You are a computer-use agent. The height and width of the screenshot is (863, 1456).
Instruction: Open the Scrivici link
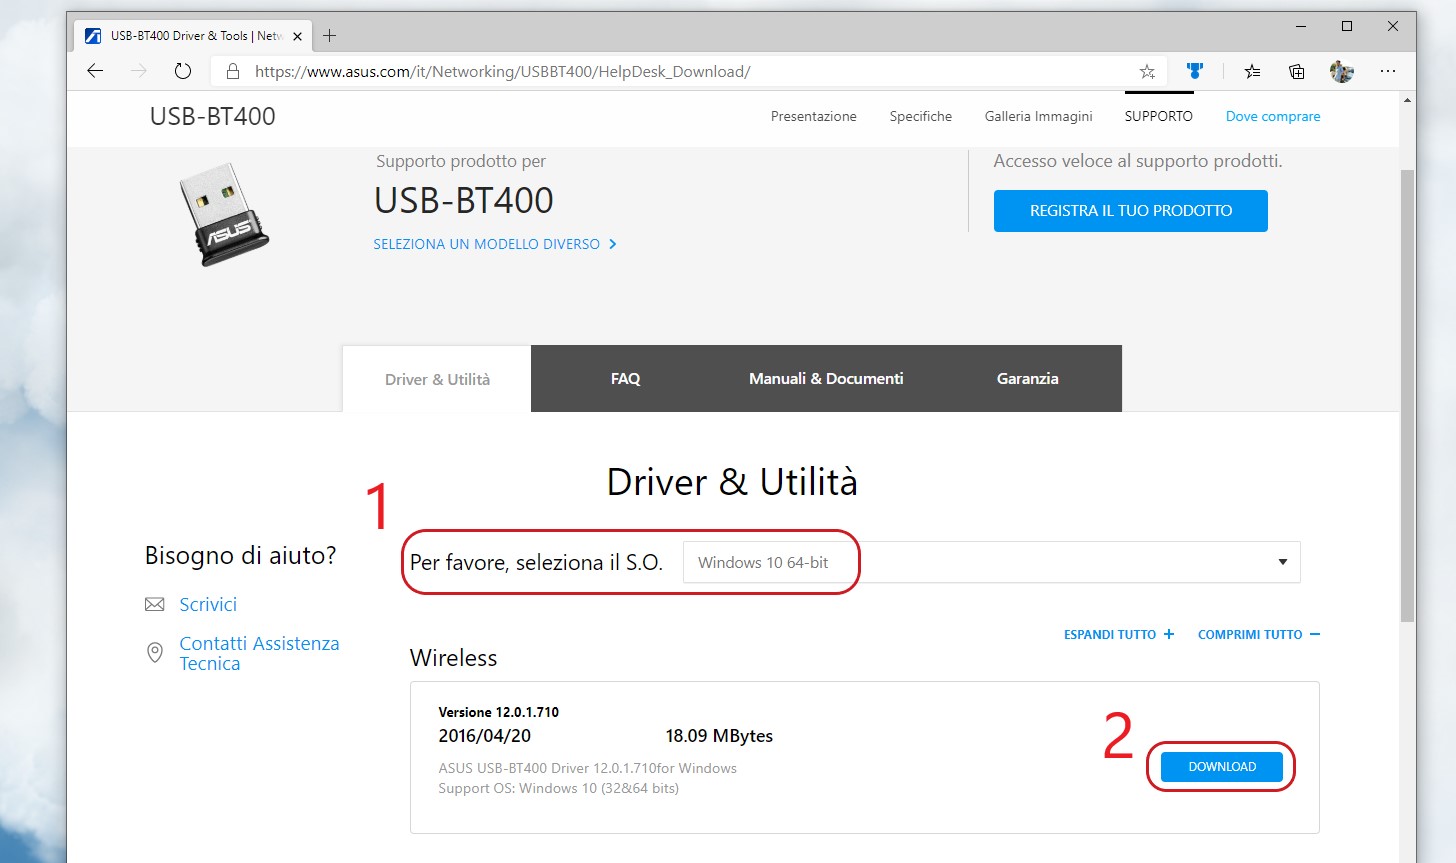pos(208,604)
